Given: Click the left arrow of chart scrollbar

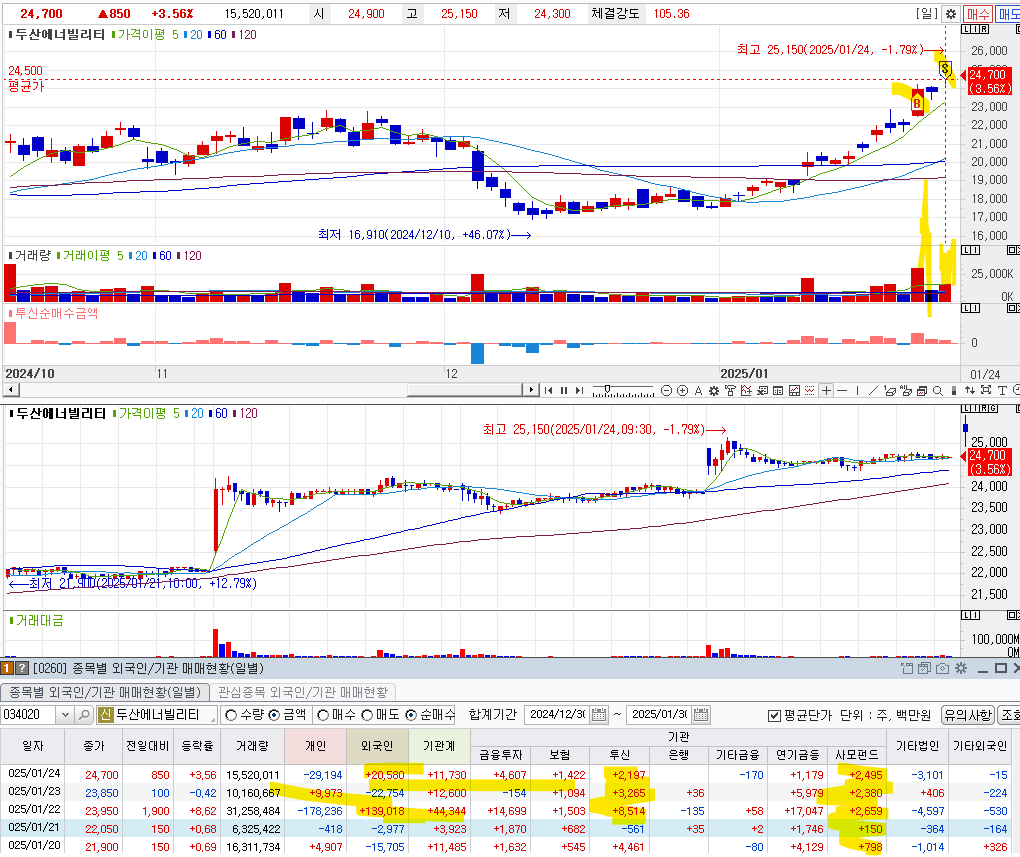Looking at the screenshot, I should (11, 390).
